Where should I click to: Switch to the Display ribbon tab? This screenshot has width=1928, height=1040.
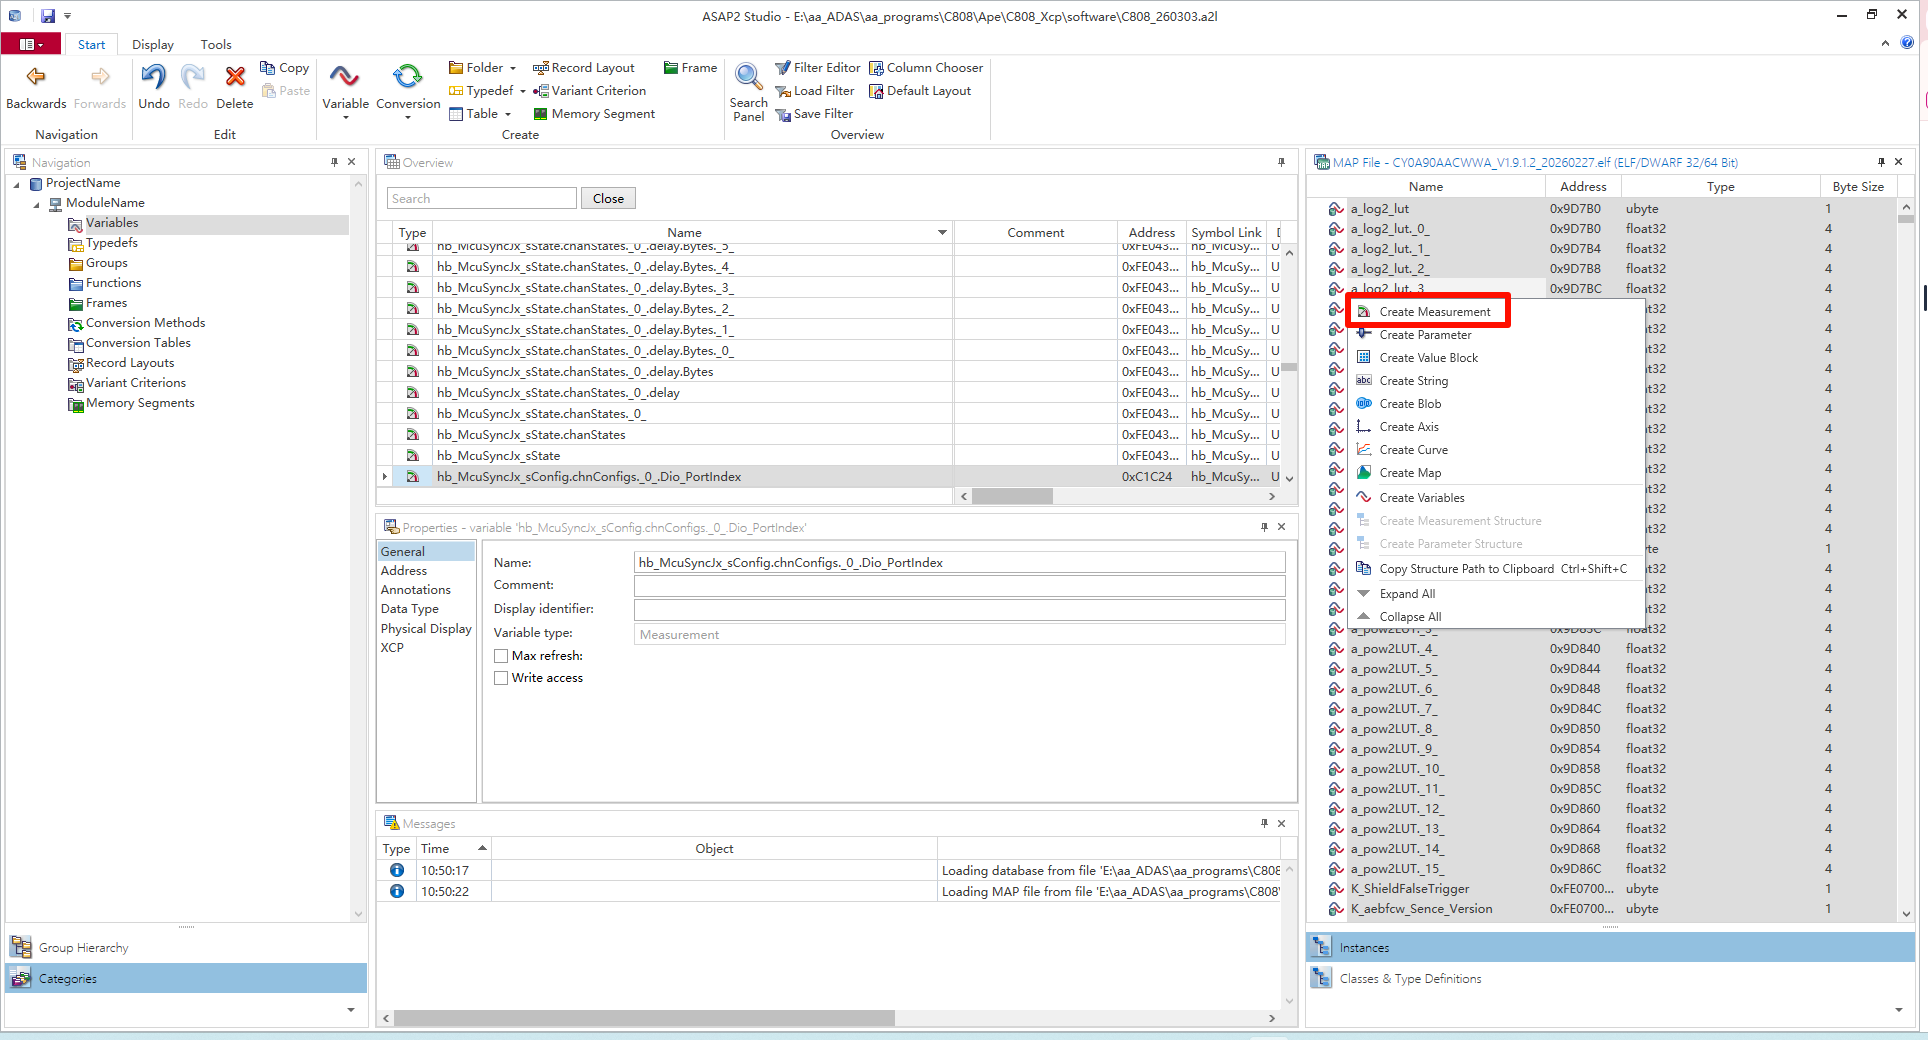(152, 44)
